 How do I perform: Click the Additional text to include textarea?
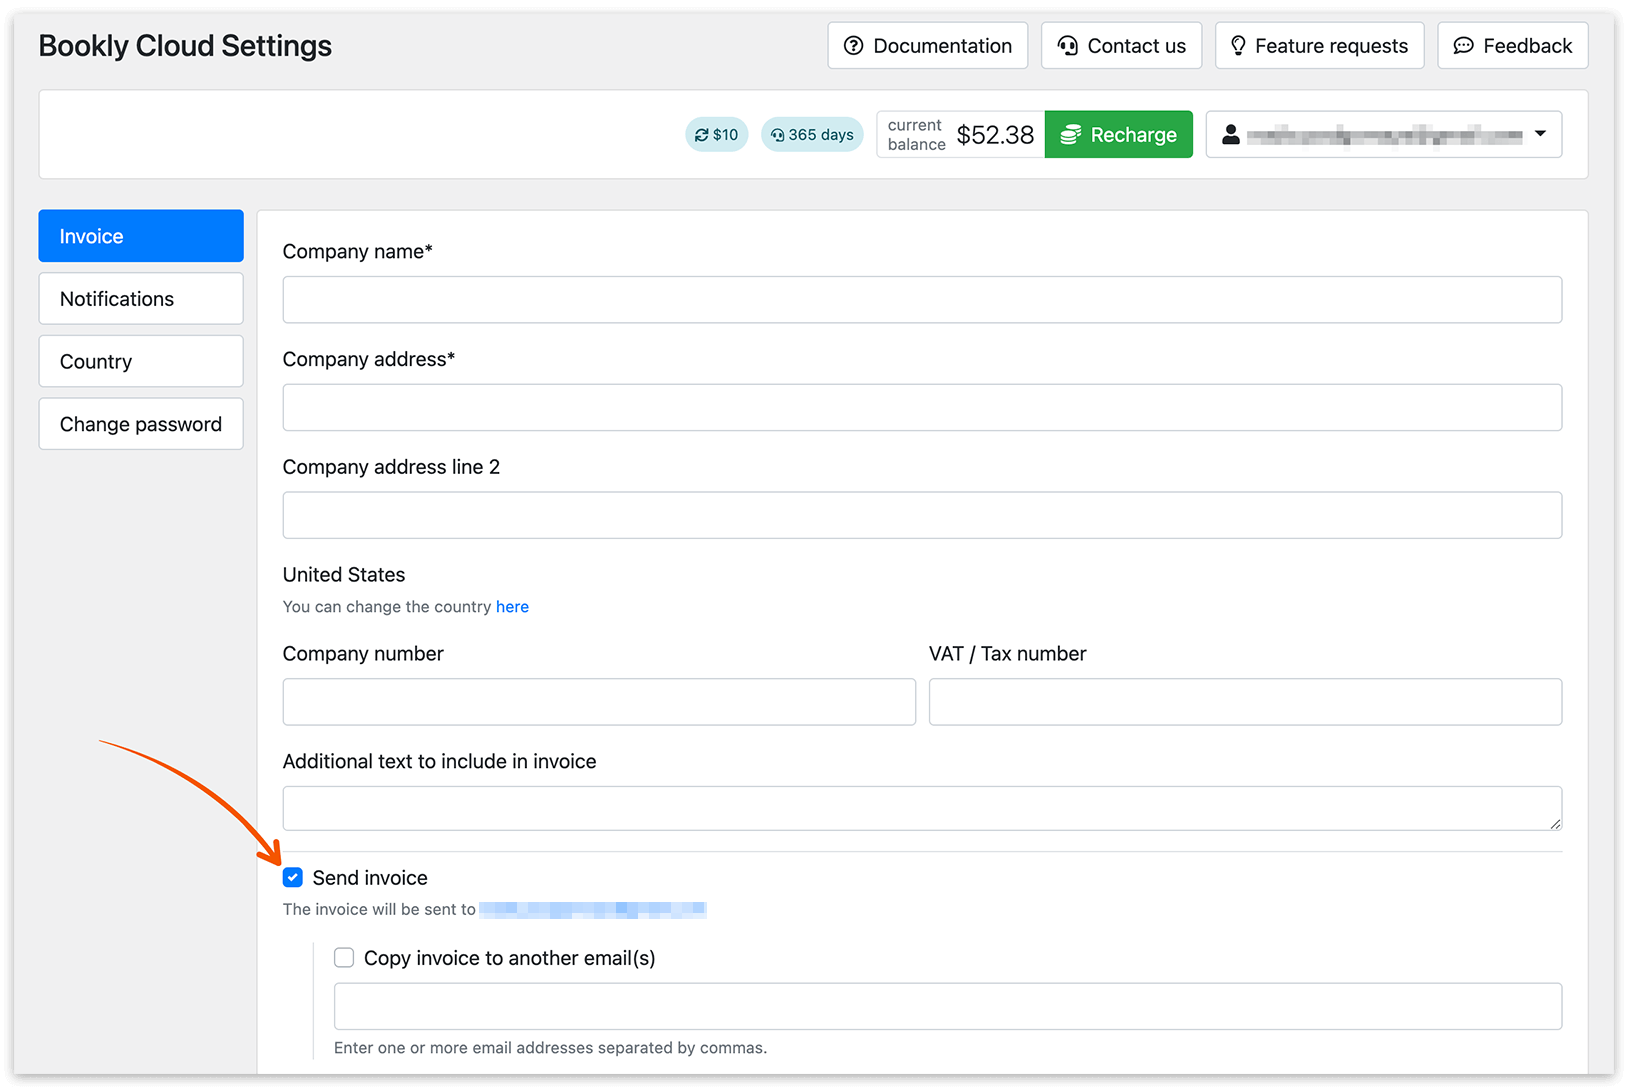(922, 808)
